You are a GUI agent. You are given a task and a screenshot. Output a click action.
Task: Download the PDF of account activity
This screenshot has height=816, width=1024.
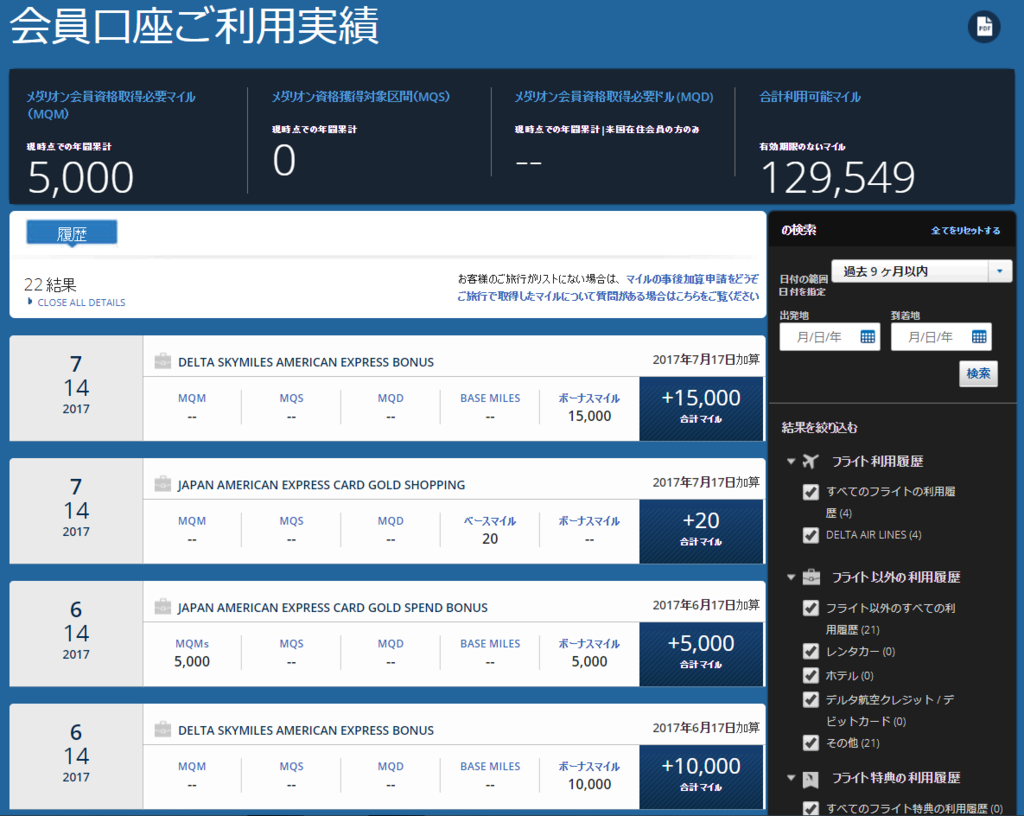point(984,27)
